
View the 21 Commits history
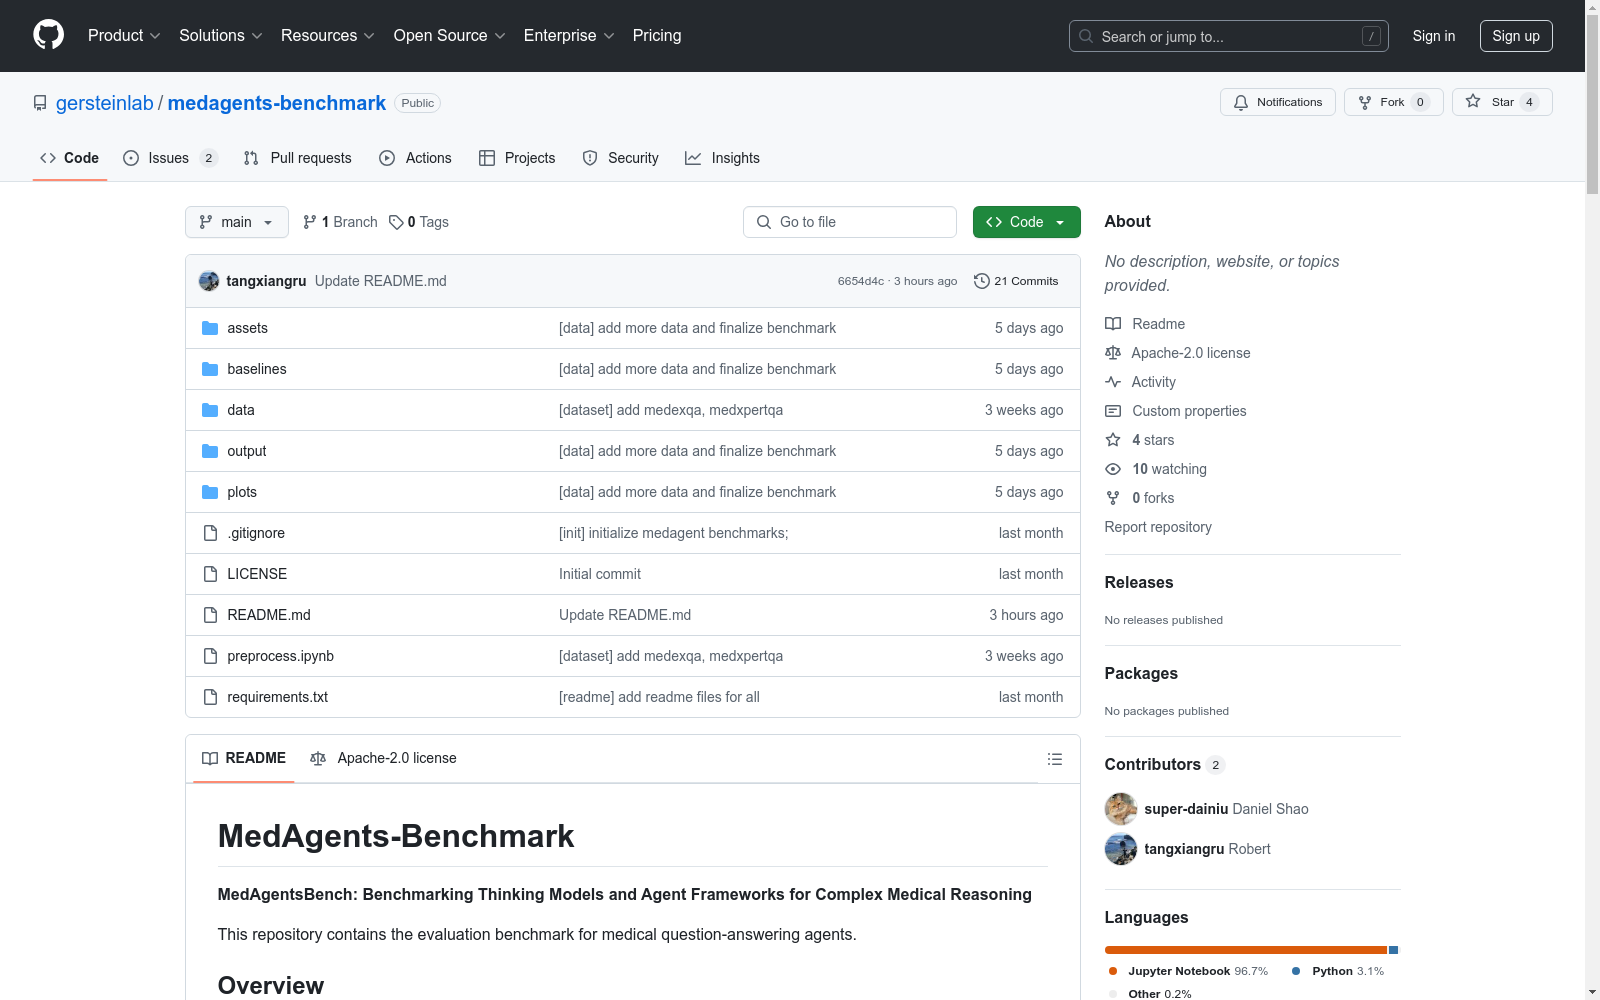tap(1016, 281)
